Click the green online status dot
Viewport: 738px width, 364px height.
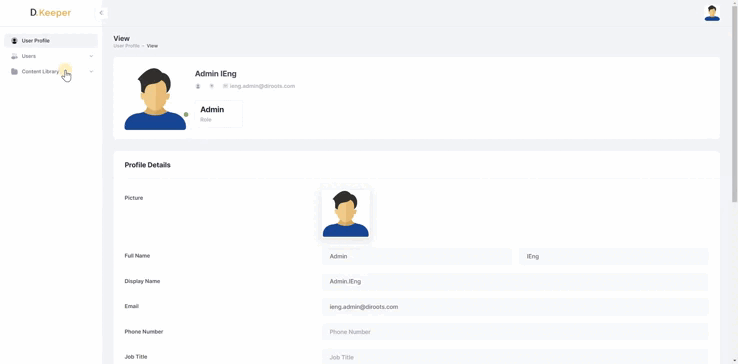(x=186, y=114)
